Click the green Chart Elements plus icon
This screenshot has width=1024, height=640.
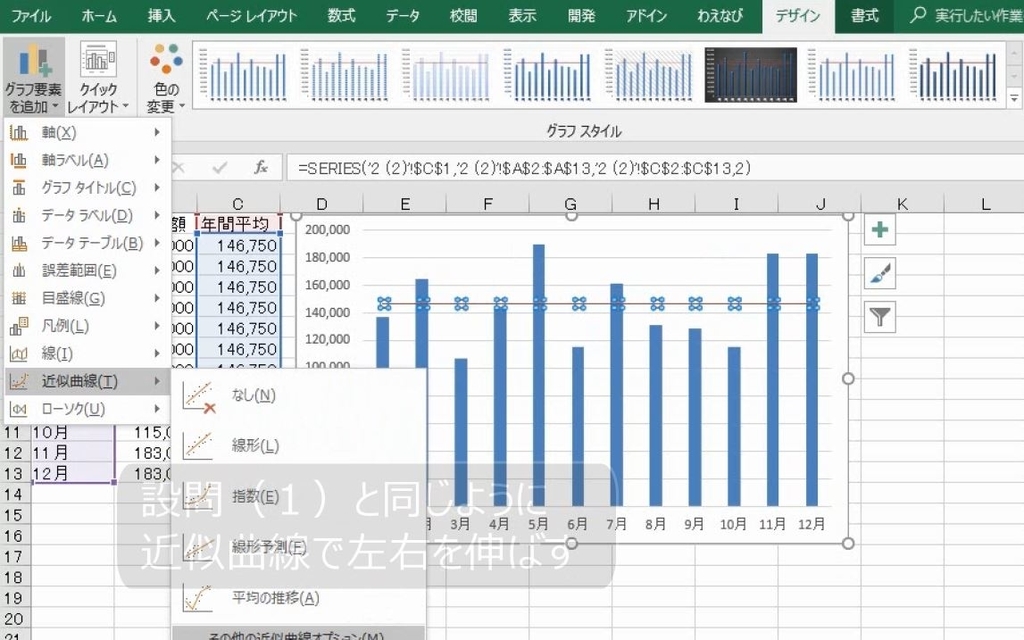click(x=878, y=230)
